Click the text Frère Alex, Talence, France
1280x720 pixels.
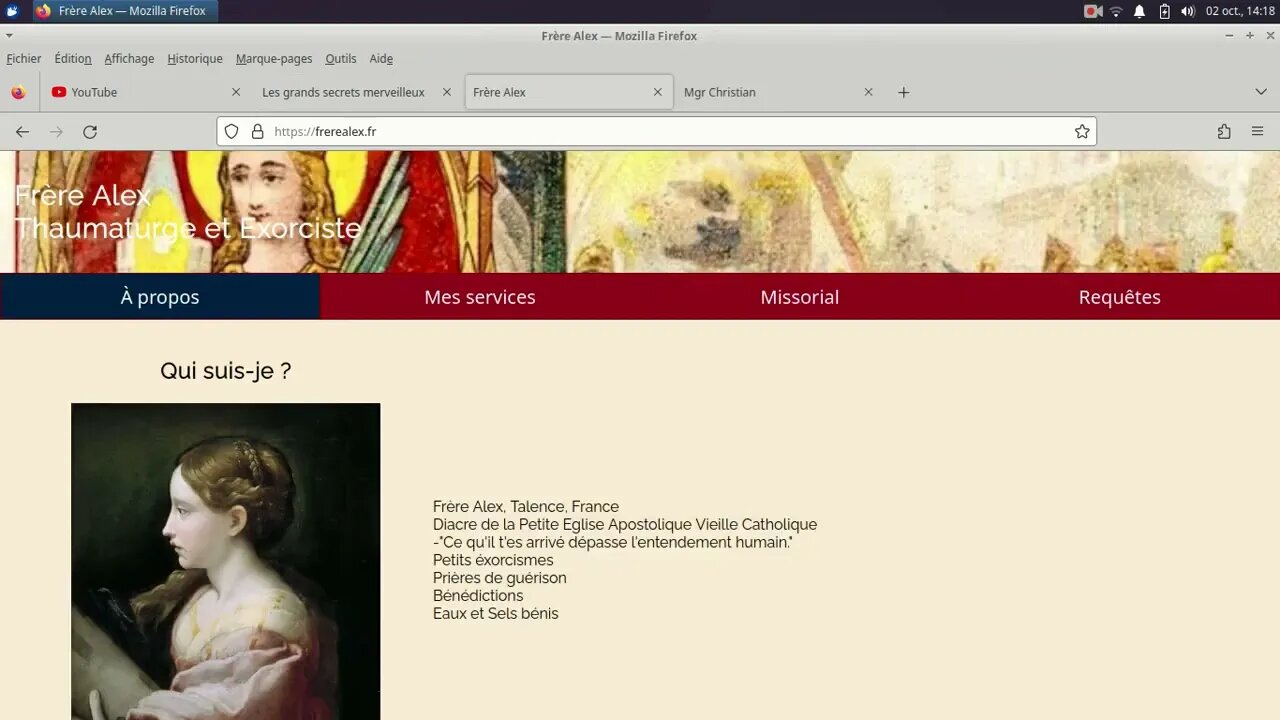[526, 507]
